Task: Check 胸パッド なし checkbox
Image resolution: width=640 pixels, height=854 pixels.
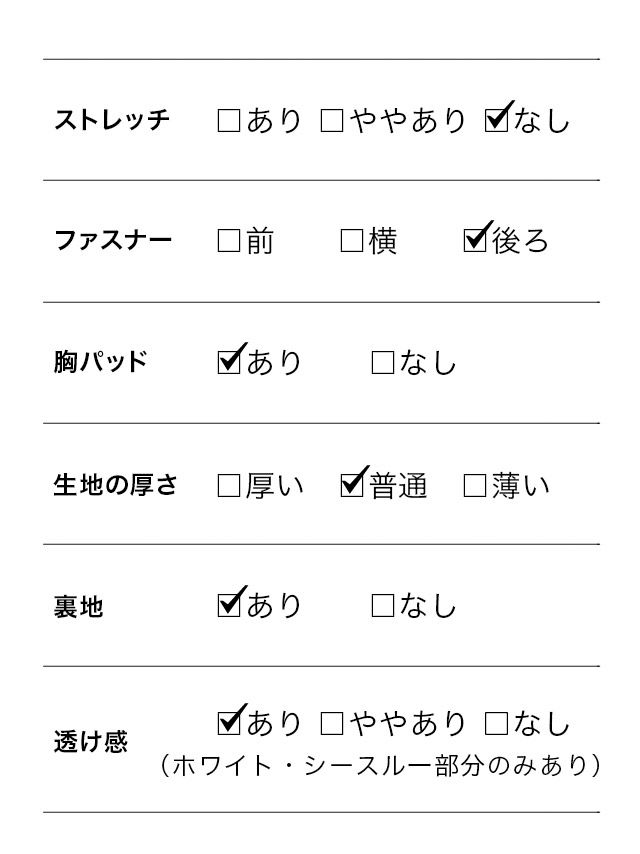Action: click(382, 363)
